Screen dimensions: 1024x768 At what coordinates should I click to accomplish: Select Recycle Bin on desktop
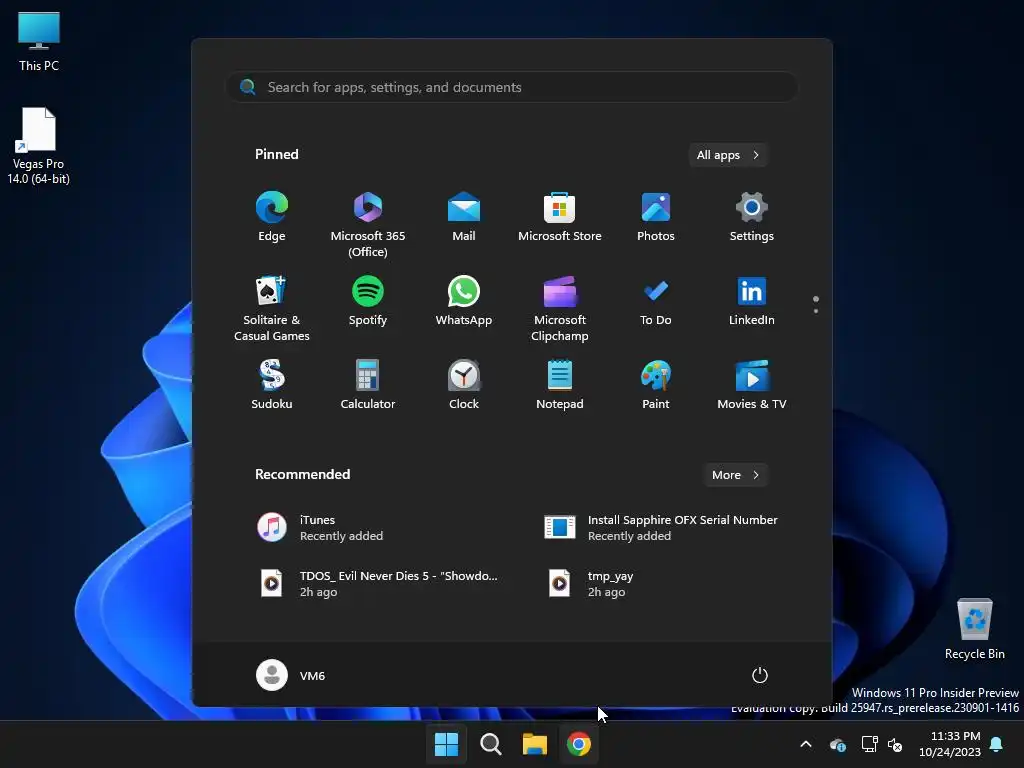[x=975, y=630]
